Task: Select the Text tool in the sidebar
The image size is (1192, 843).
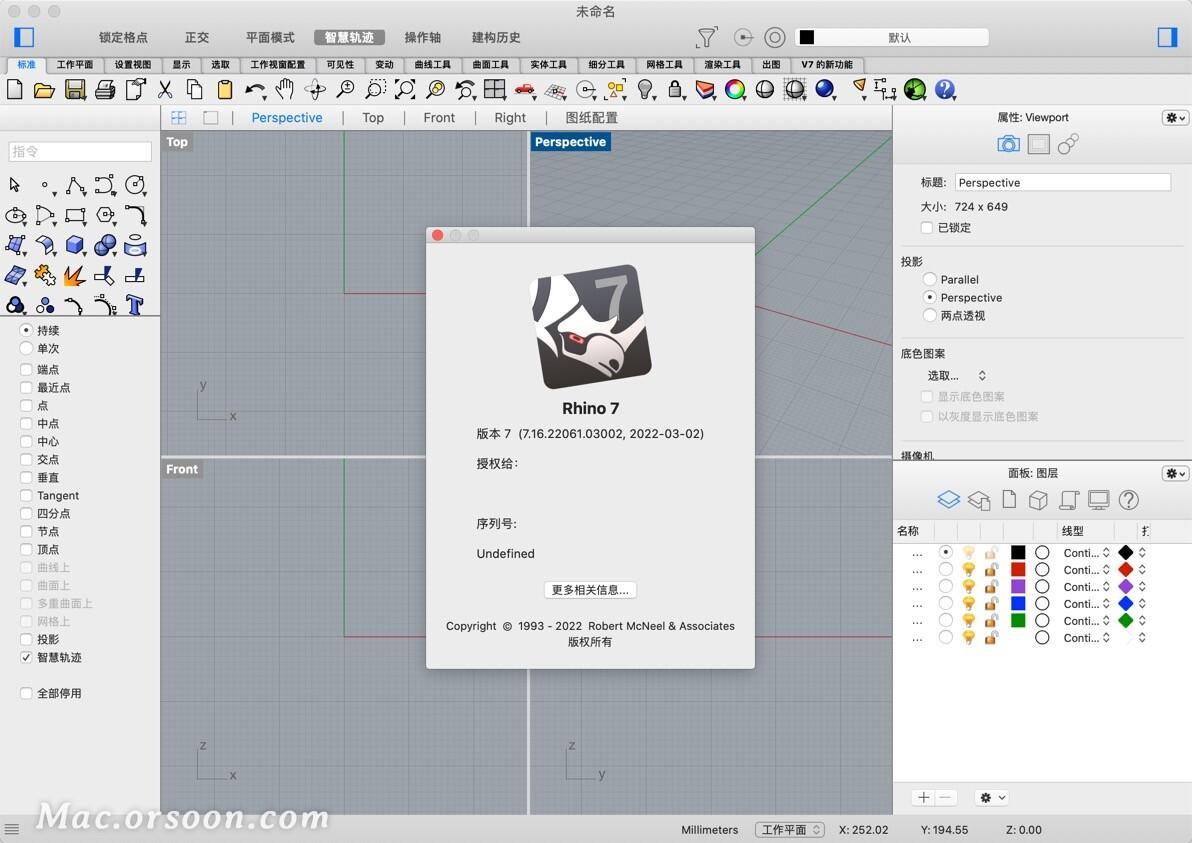Action: click(x=135, y=305)
